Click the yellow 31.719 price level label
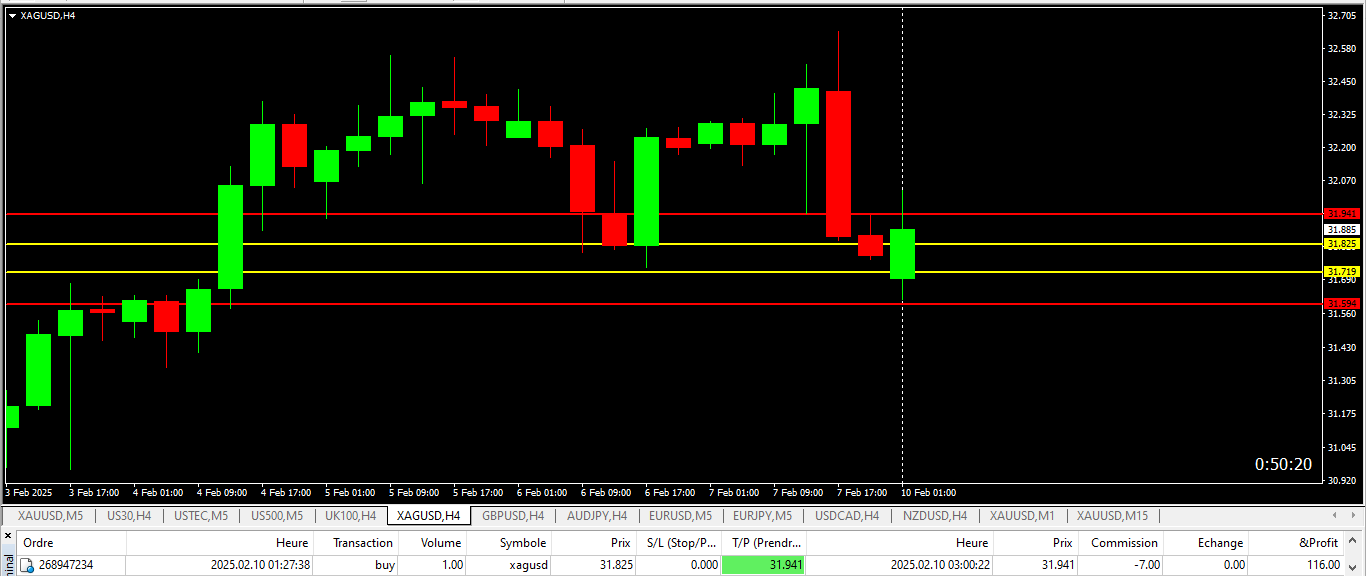This screenshot has height=576, width=1366. 1341,272
